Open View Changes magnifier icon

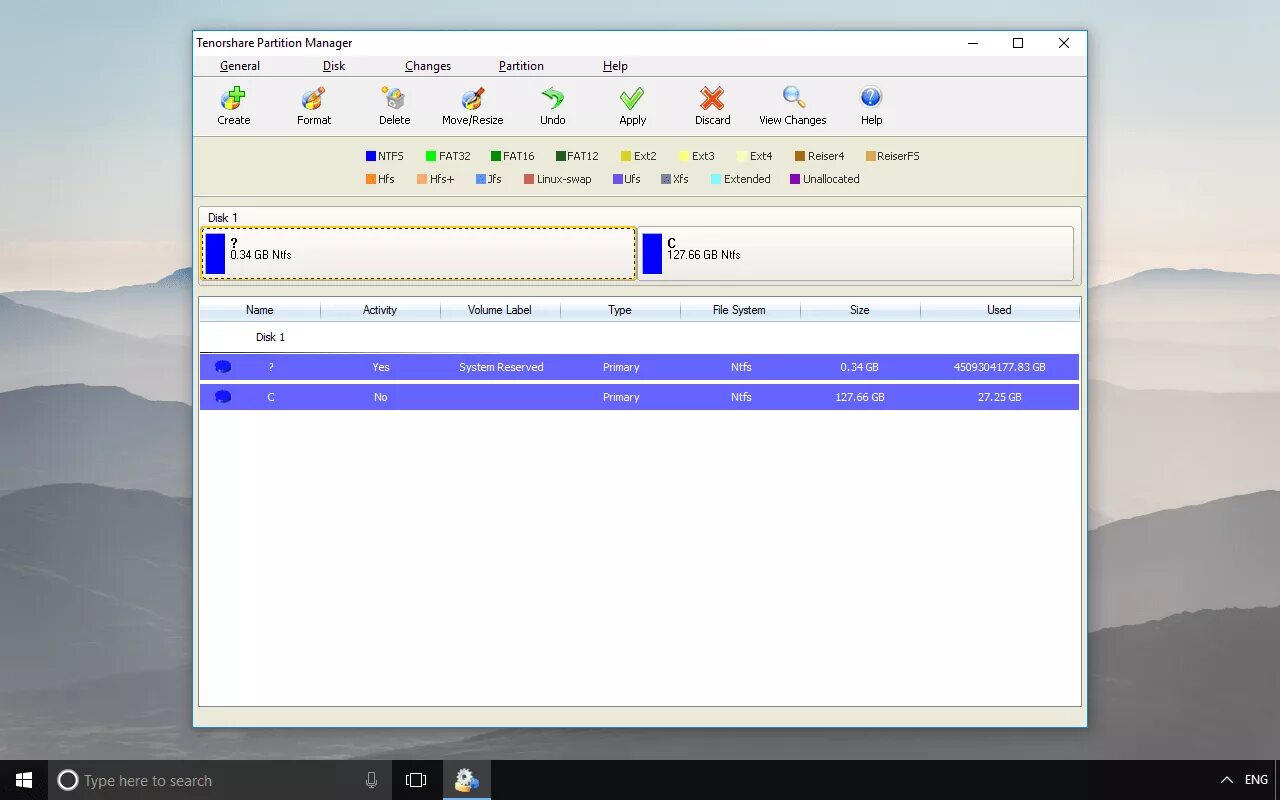pyautogui.click(x=793, y=98)
